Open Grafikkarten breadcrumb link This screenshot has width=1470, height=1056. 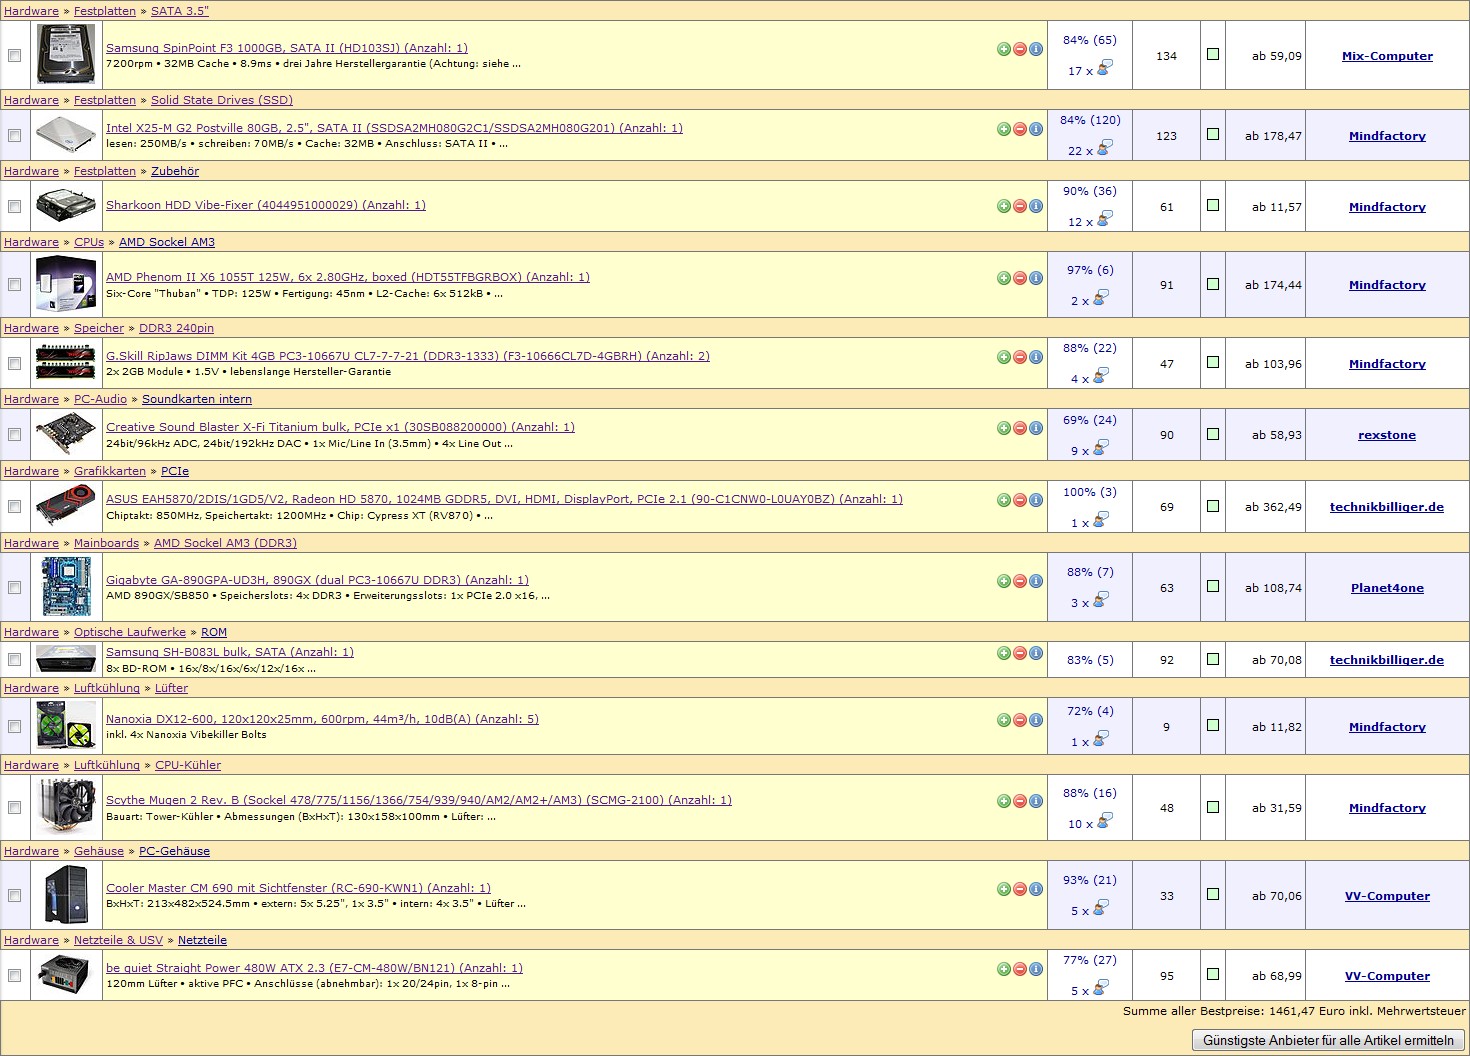(110, 471)
